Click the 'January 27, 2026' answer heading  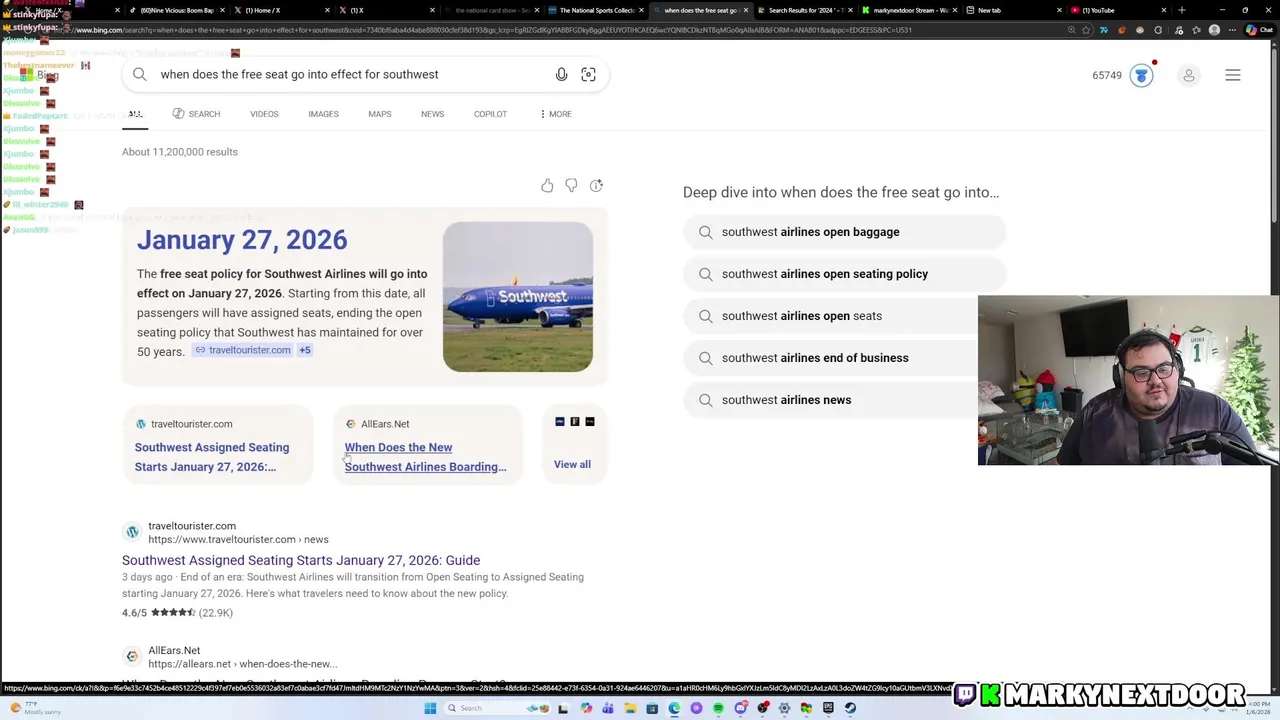(x=242, y=240)
